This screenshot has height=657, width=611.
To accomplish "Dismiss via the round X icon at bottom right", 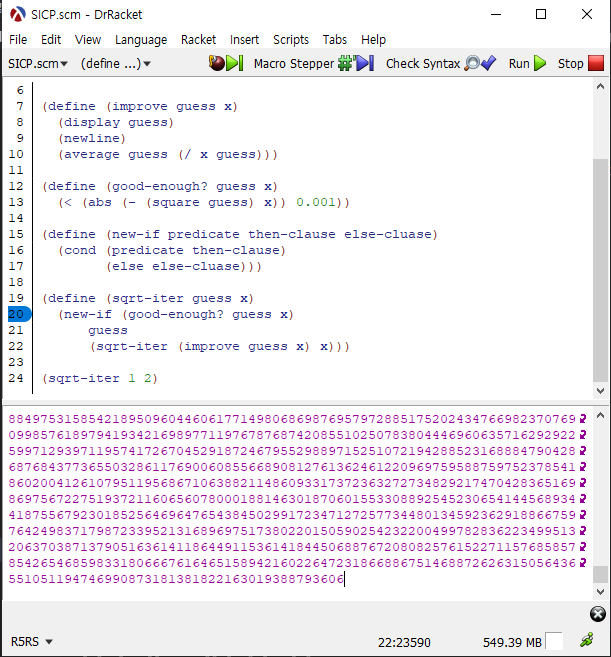I will tap(597, 614).
